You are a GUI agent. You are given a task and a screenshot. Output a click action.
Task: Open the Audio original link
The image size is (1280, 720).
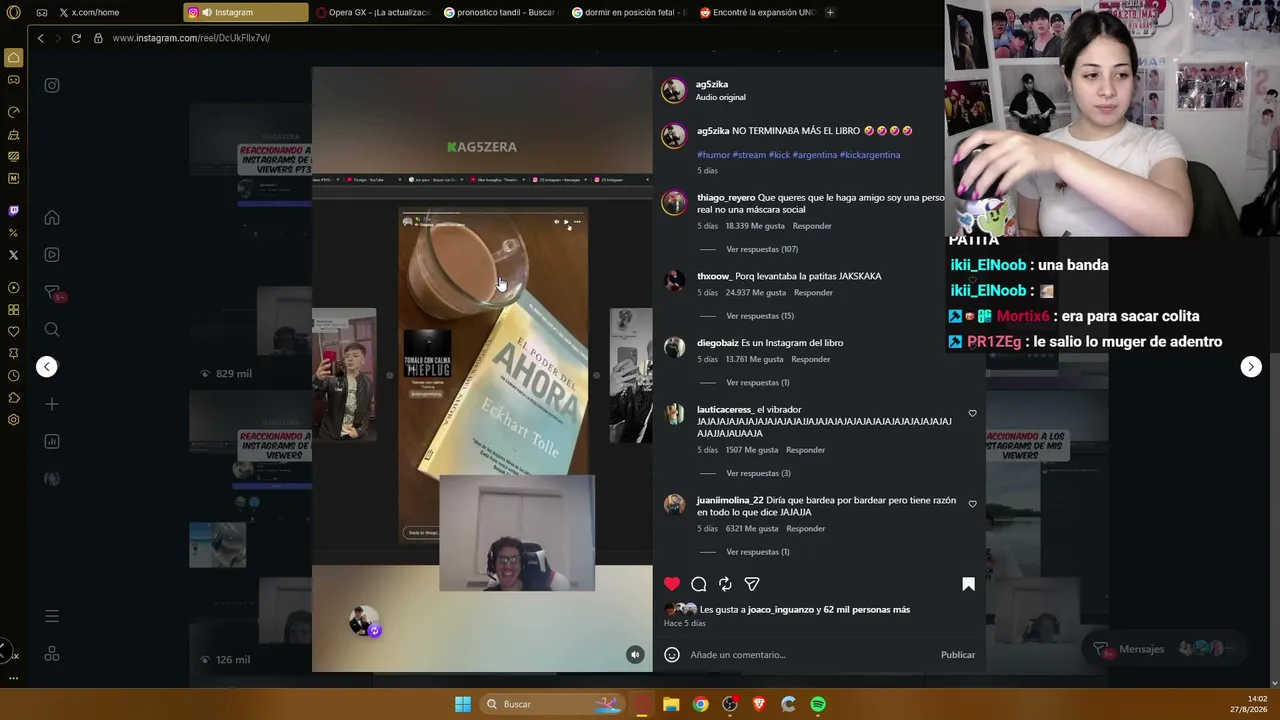[721, 98]
